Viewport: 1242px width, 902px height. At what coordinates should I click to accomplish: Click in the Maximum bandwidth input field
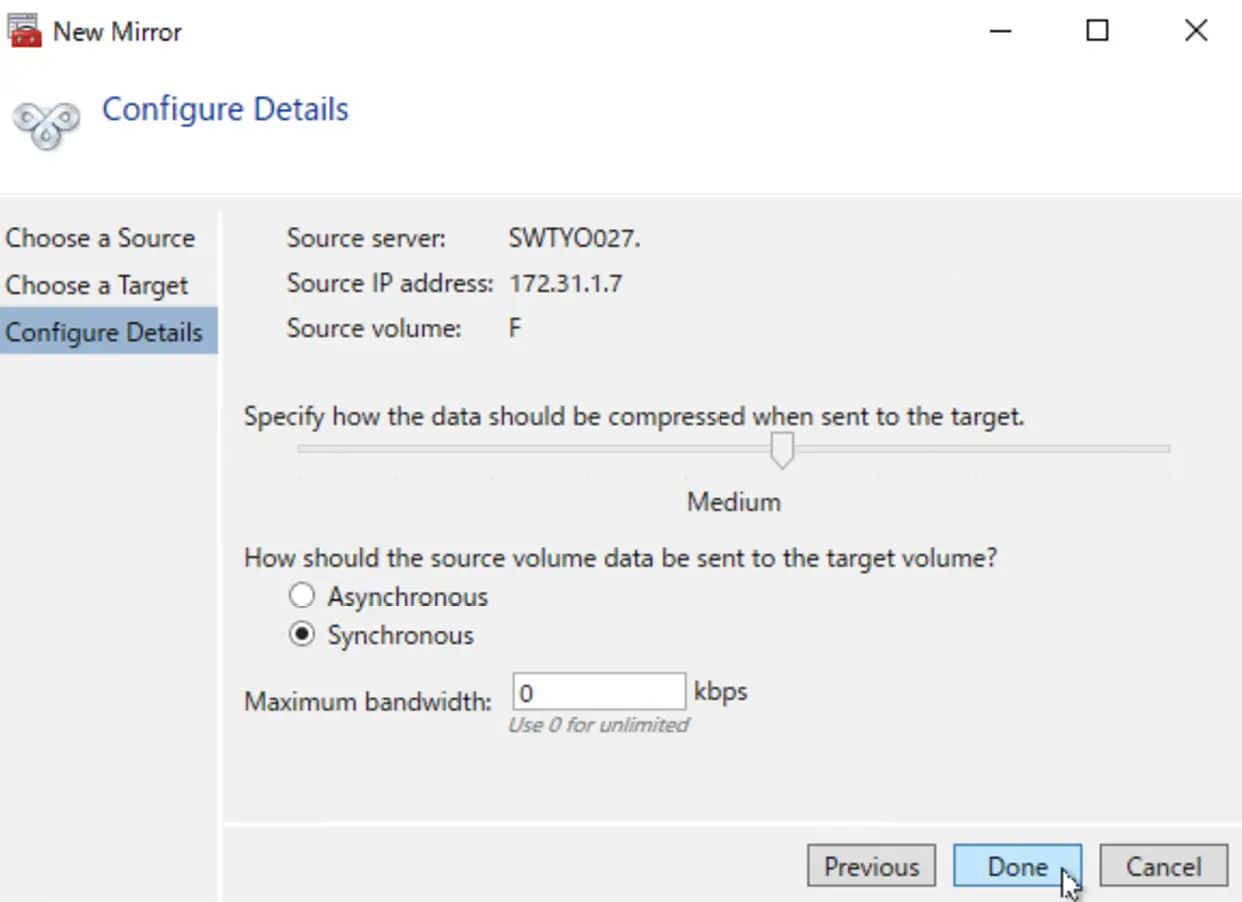point(599,692)
